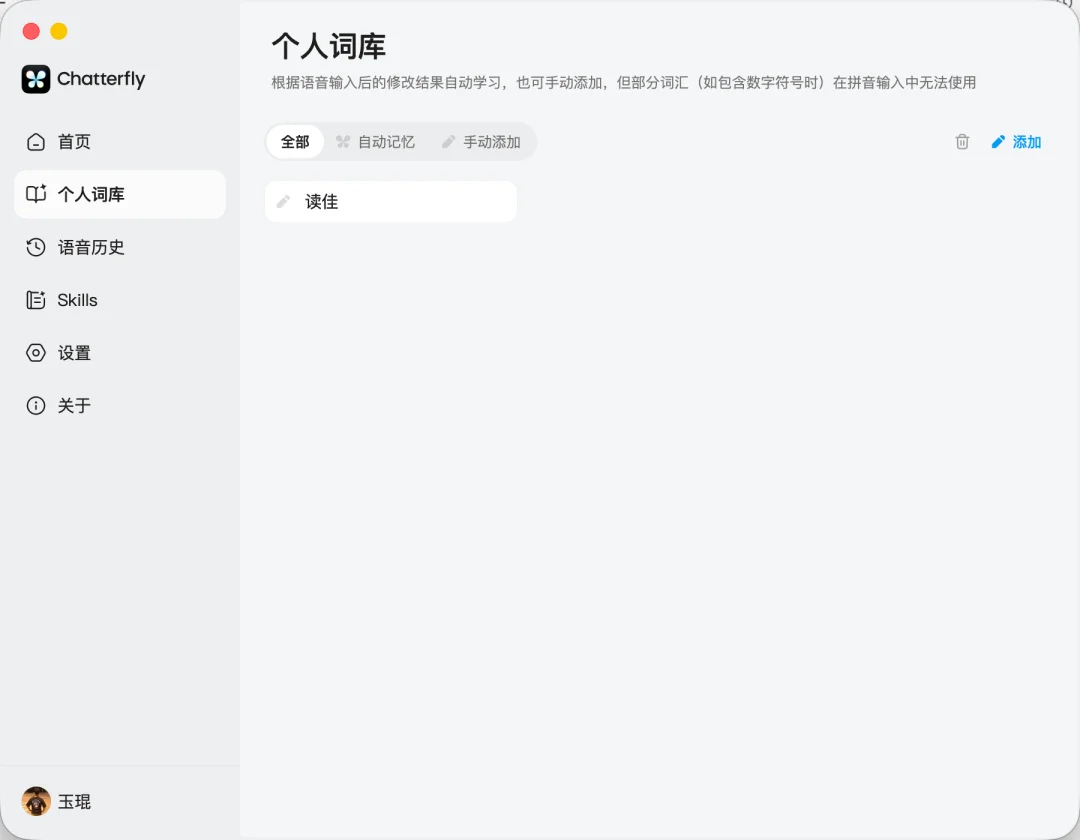Click the clock icon beside 语音历史
The image size is (1080, 840).
(x=36, y=247)
